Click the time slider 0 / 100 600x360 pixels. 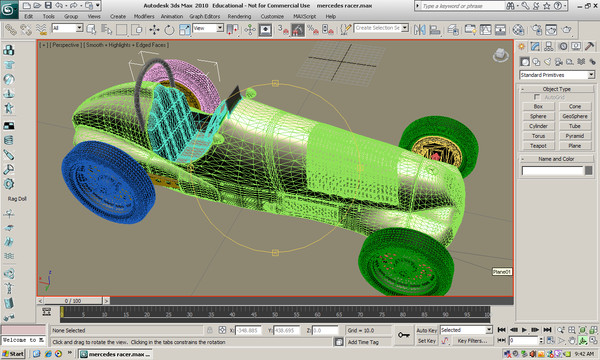[73, 301]
